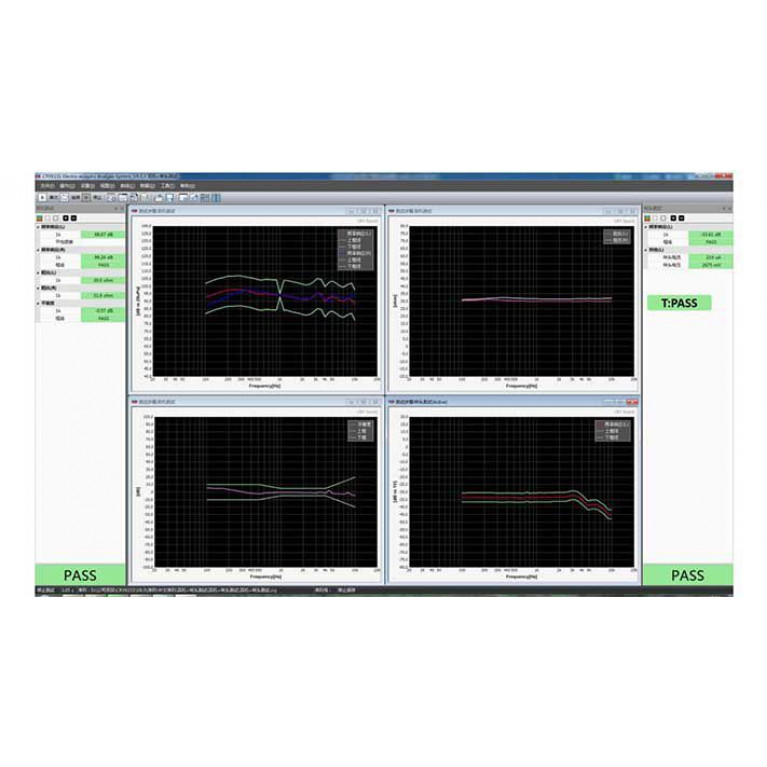Click the document icon third in the second toolbar group
The width and height of the screenshot is (767, 767).
click(135, 198)
